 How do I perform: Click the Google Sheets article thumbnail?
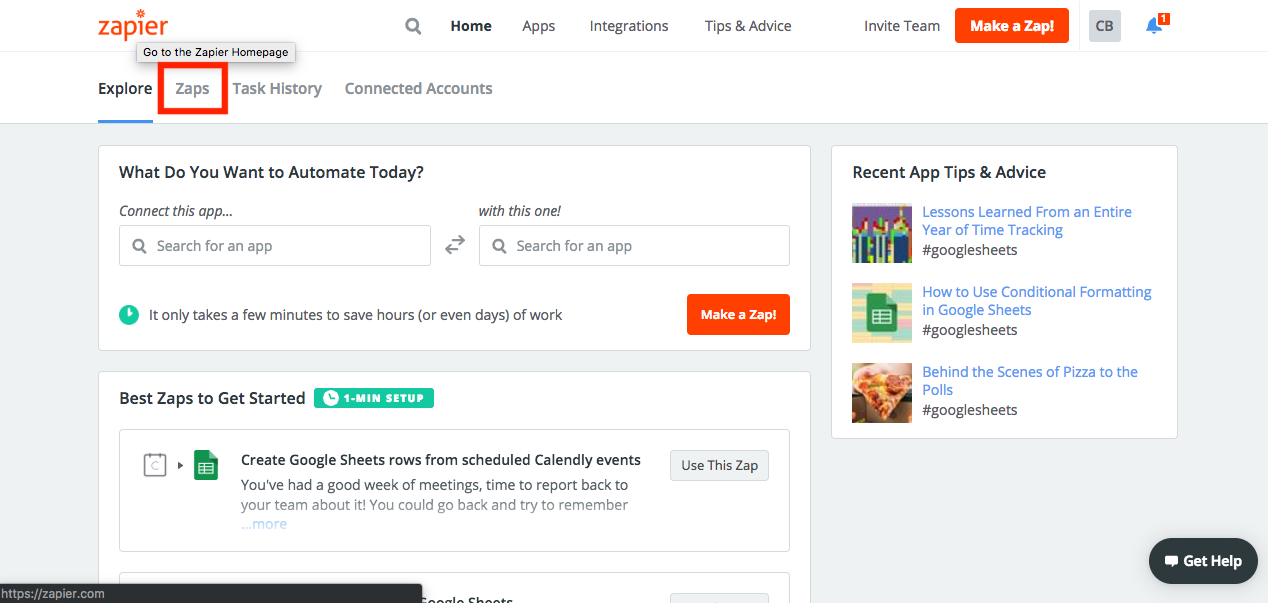pyautogui.click(x=882, y=313)
